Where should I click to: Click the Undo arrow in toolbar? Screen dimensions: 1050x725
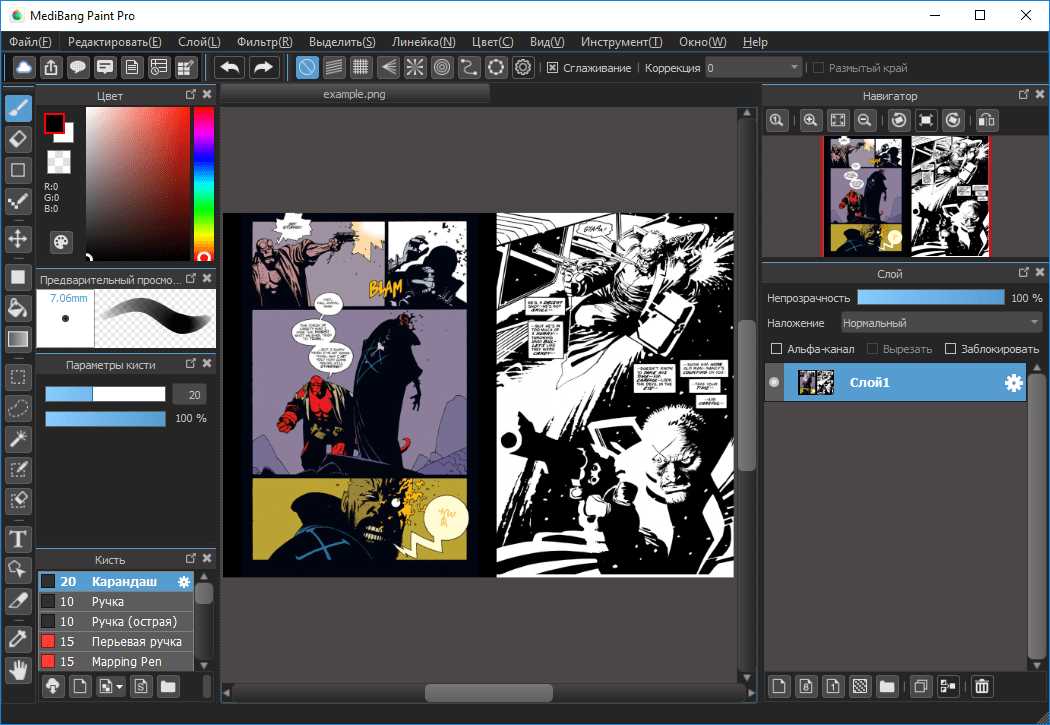point(230,68)
